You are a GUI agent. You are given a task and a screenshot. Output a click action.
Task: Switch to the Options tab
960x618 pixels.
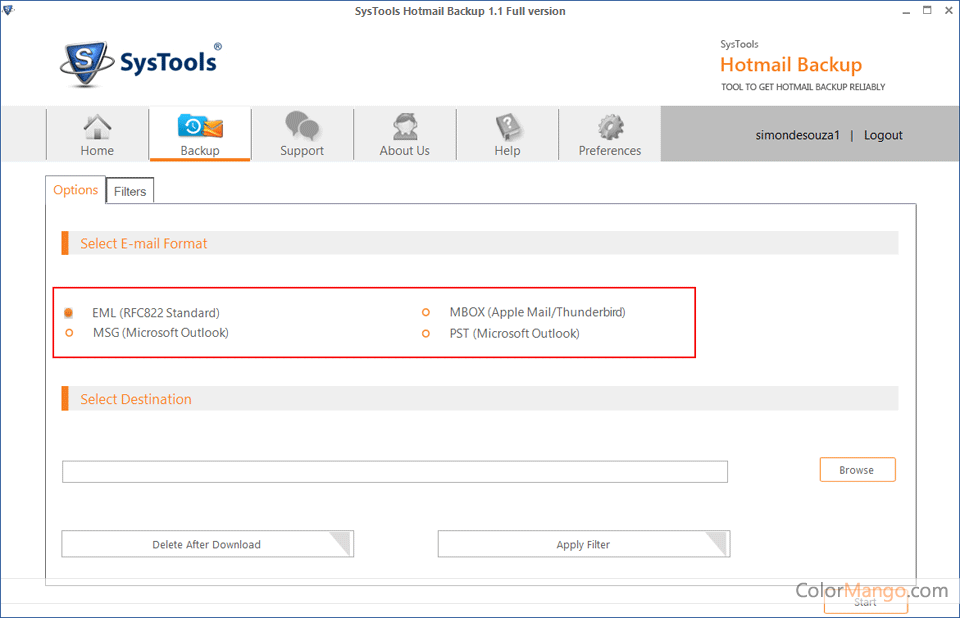pyautogui.click(x=76, y=190)
